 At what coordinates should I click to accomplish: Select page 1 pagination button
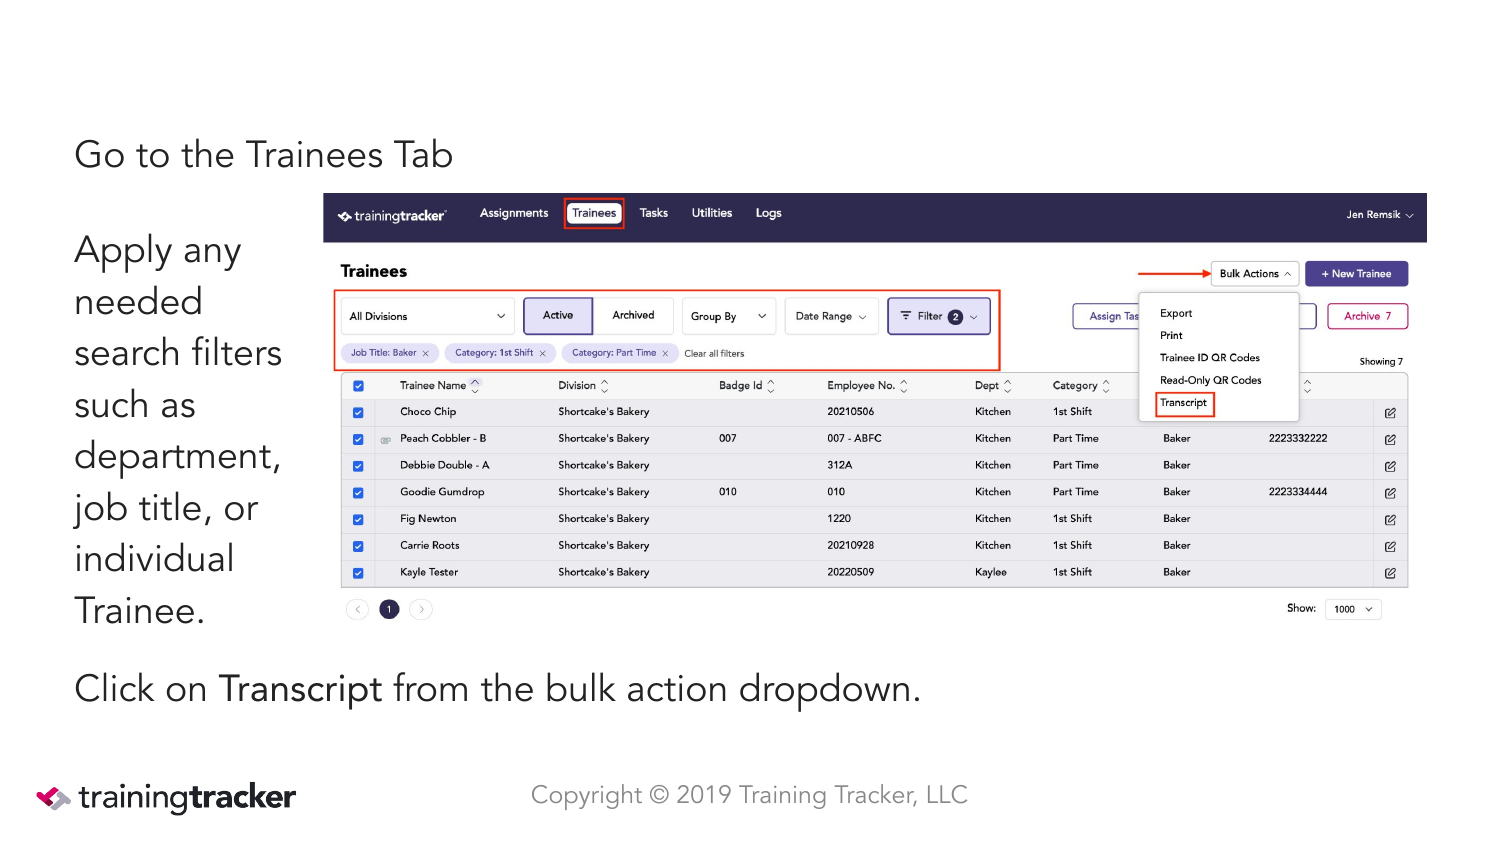click(389, 609)
